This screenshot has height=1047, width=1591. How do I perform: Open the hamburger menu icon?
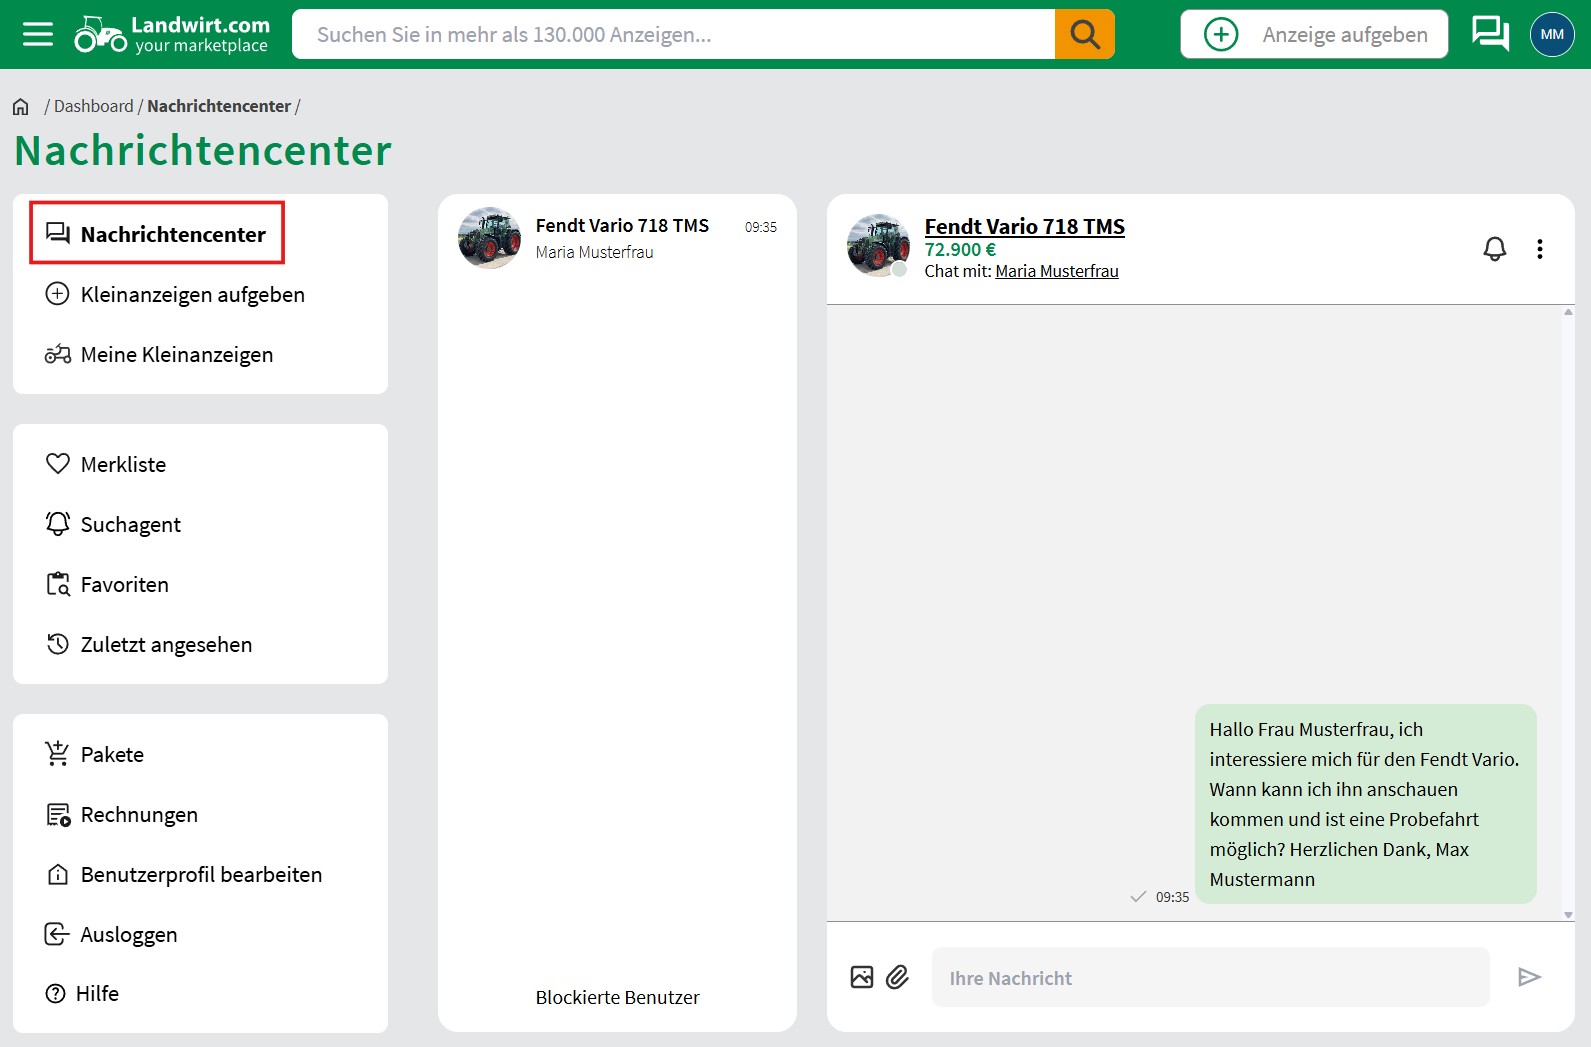[x=38, y=35]
